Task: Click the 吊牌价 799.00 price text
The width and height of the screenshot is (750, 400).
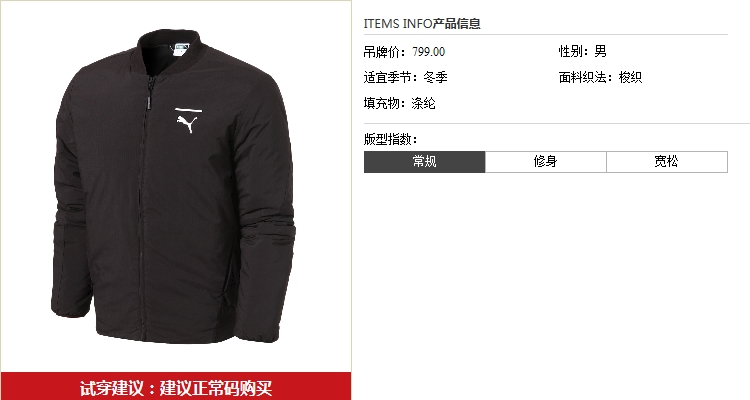Action: 404,52
